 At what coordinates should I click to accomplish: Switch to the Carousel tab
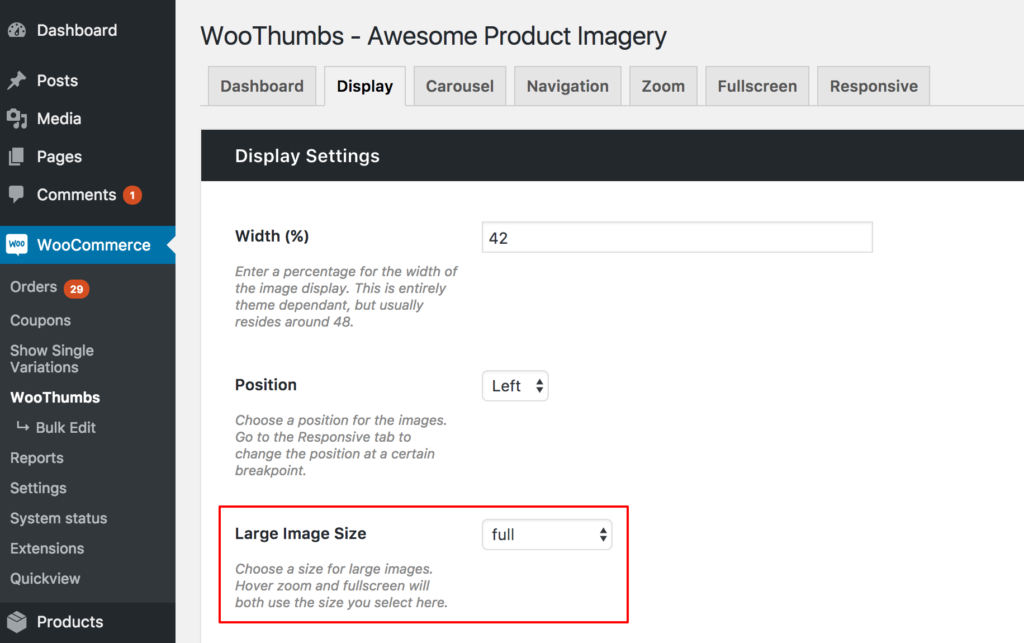(459, 85)
